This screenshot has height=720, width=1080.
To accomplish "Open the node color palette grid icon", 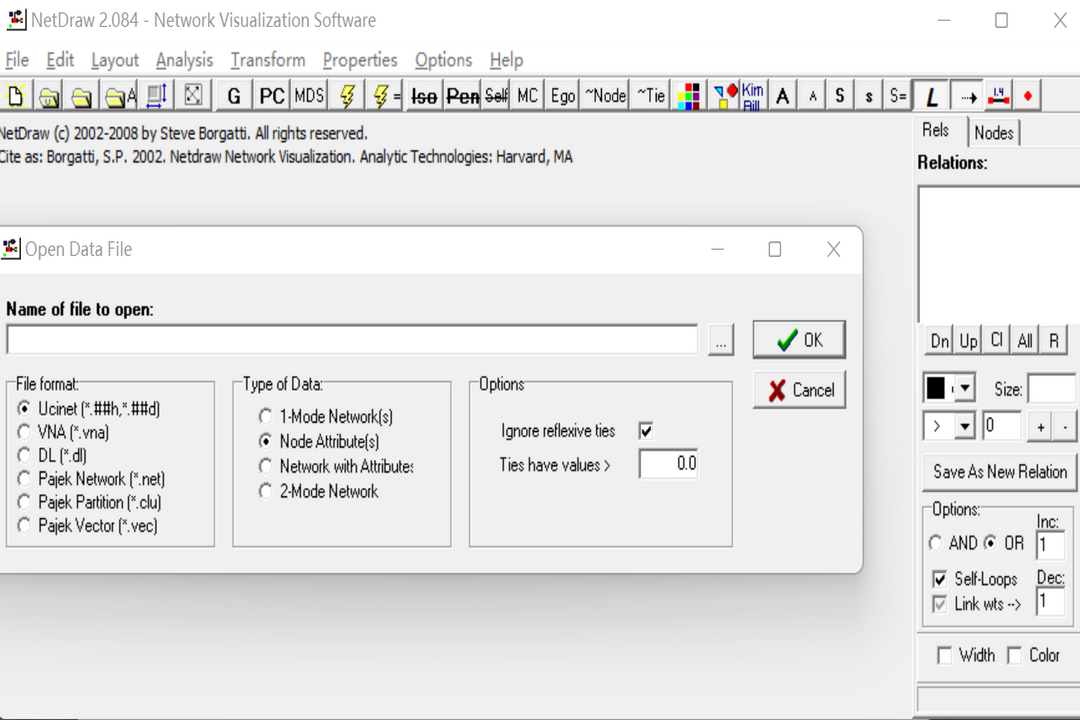I will pos(689,96).
